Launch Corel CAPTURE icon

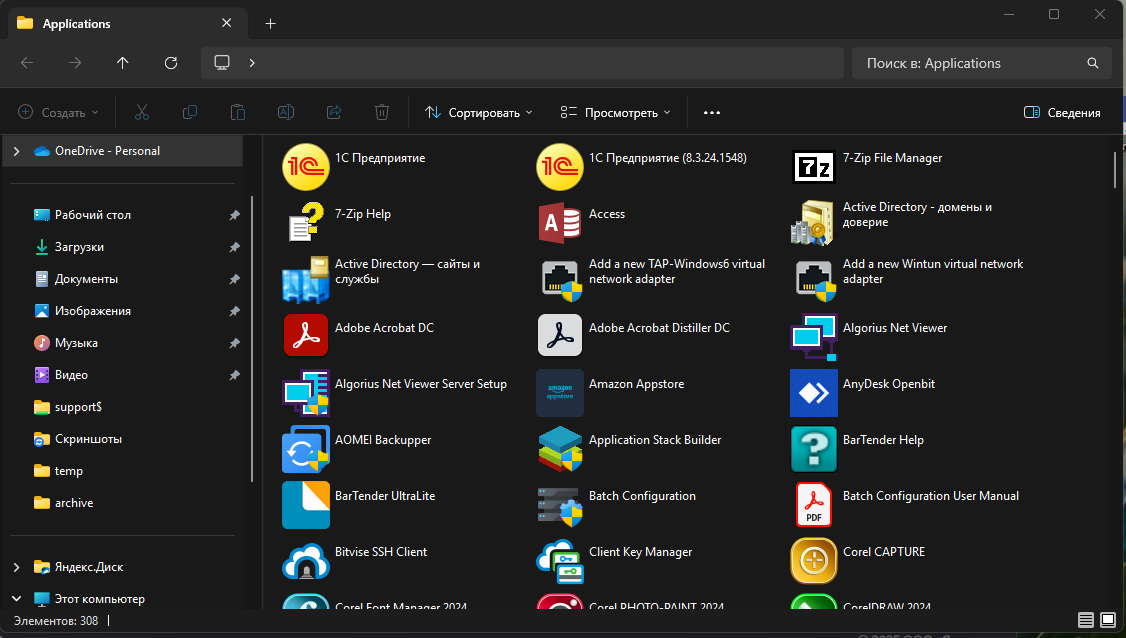click(814, 560)
